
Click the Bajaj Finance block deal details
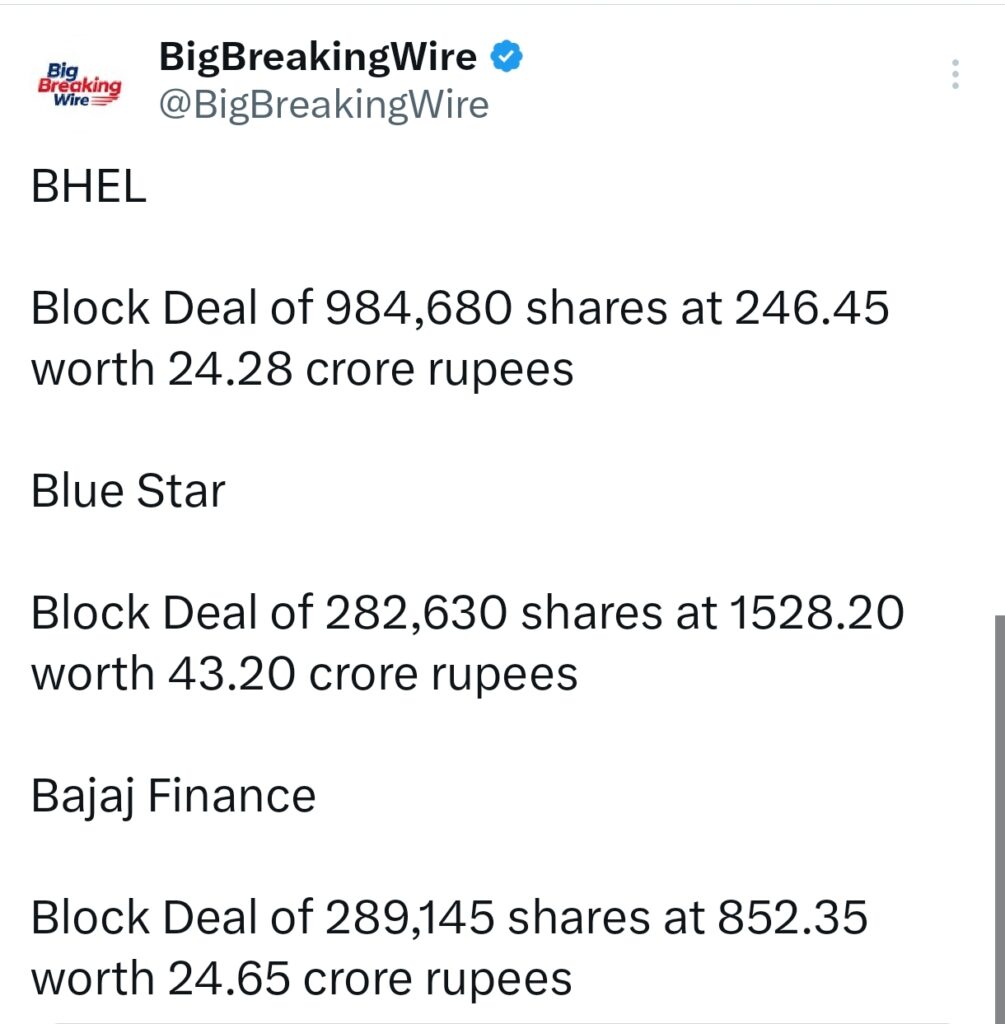[x=450, y=945]
